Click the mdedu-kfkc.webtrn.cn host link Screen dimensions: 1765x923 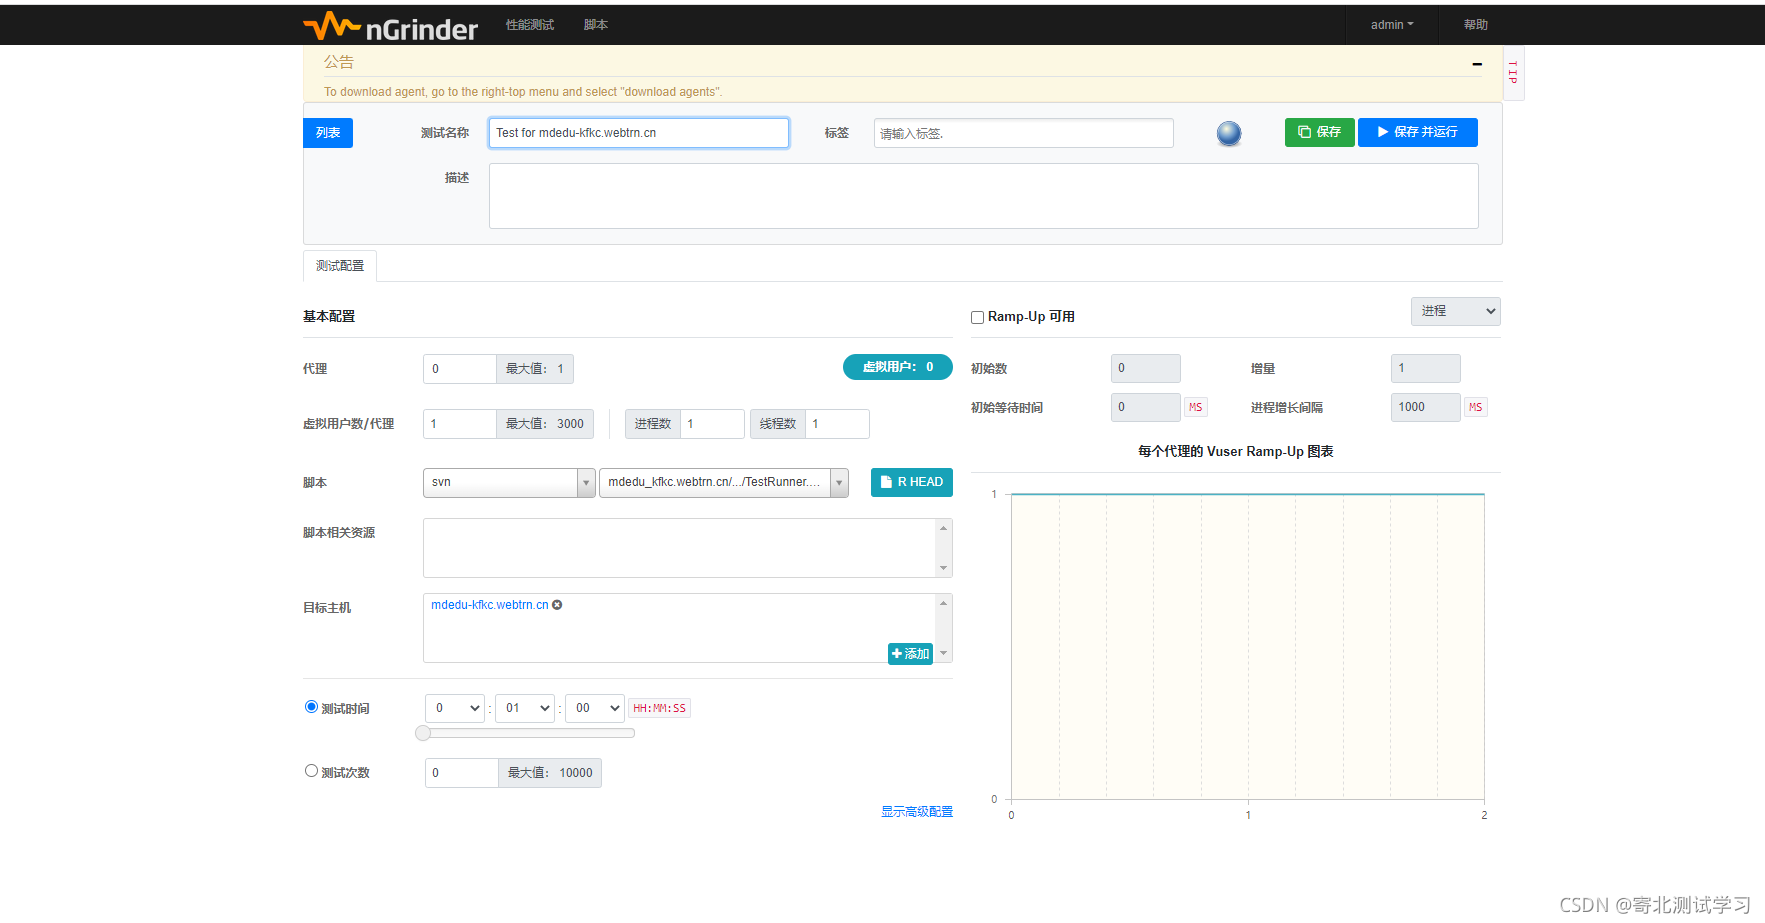point(490,605)
